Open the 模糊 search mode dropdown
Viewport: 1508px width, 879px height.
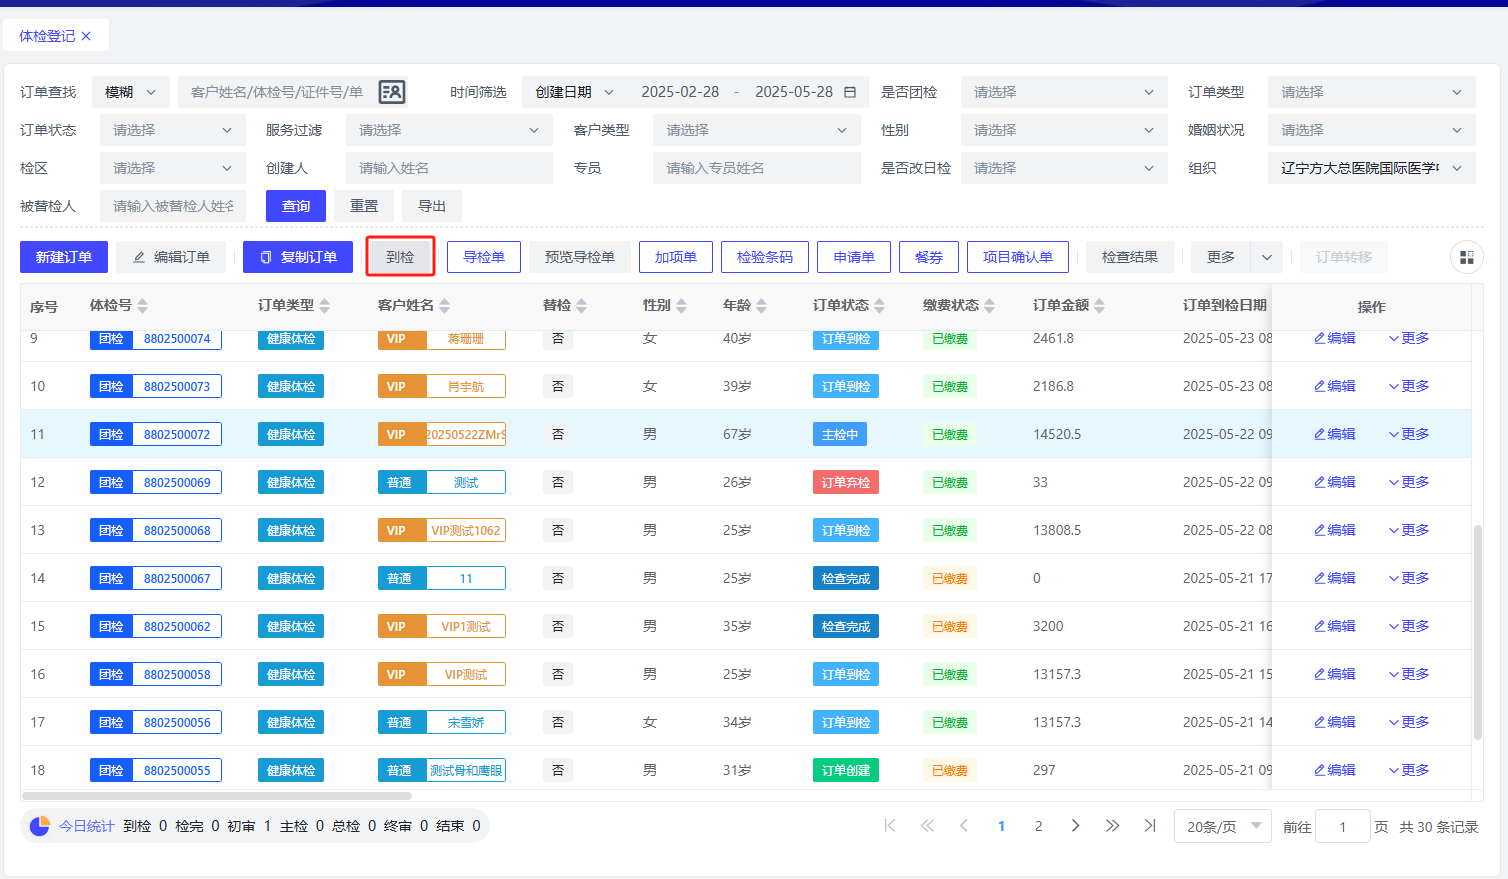(131, 92)
